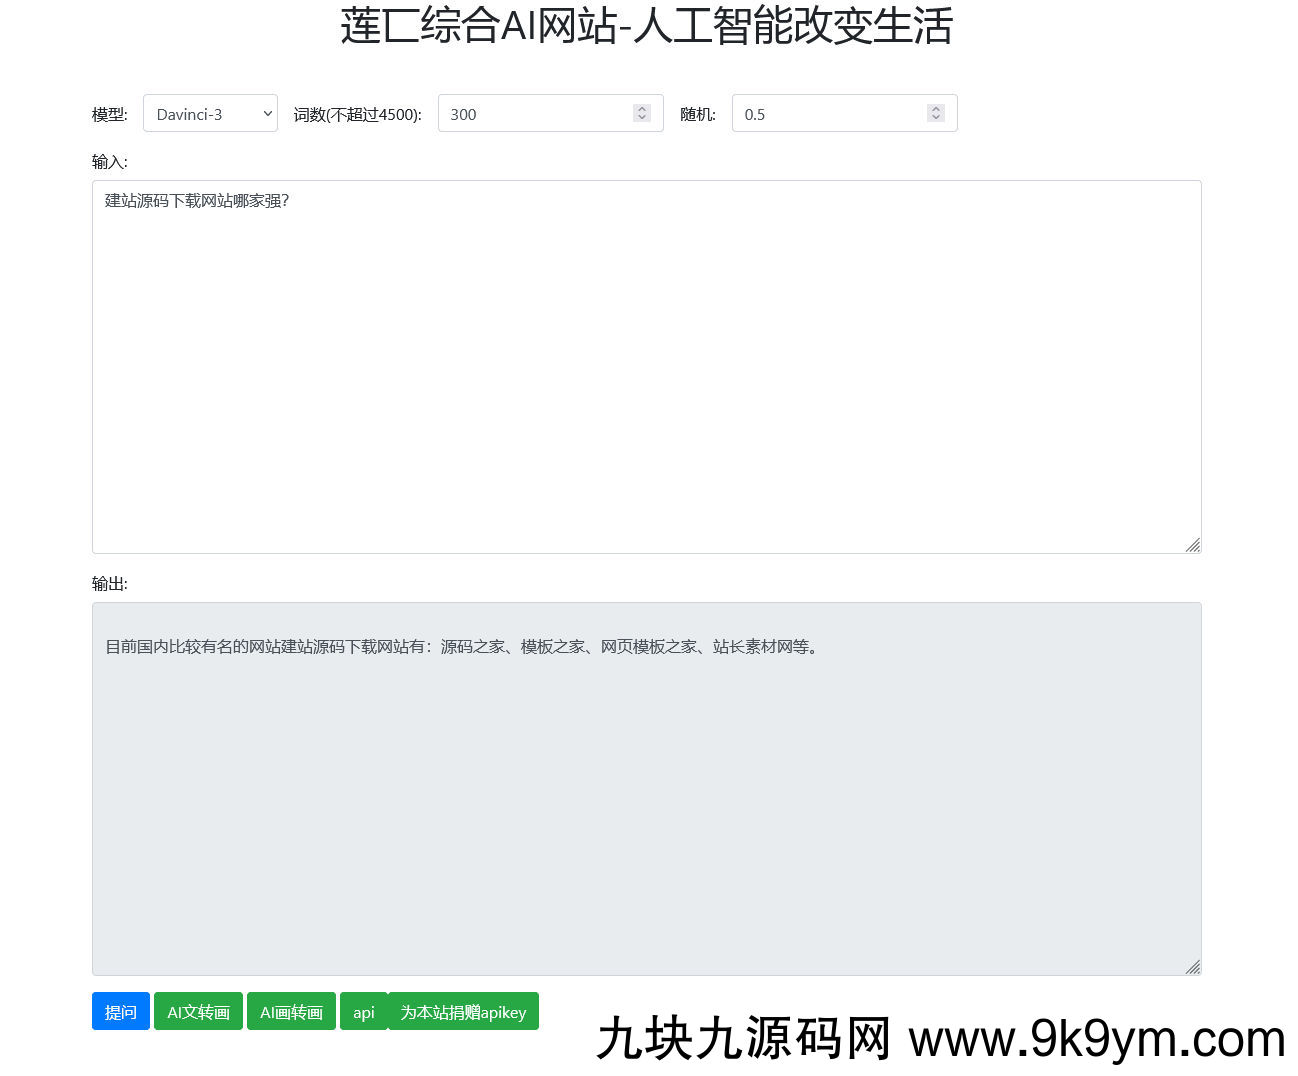The height and width of the screenshot is (1076, 1298).
Task: Decrease the 随机 value with the down arrow
Action: coord(936,119)
